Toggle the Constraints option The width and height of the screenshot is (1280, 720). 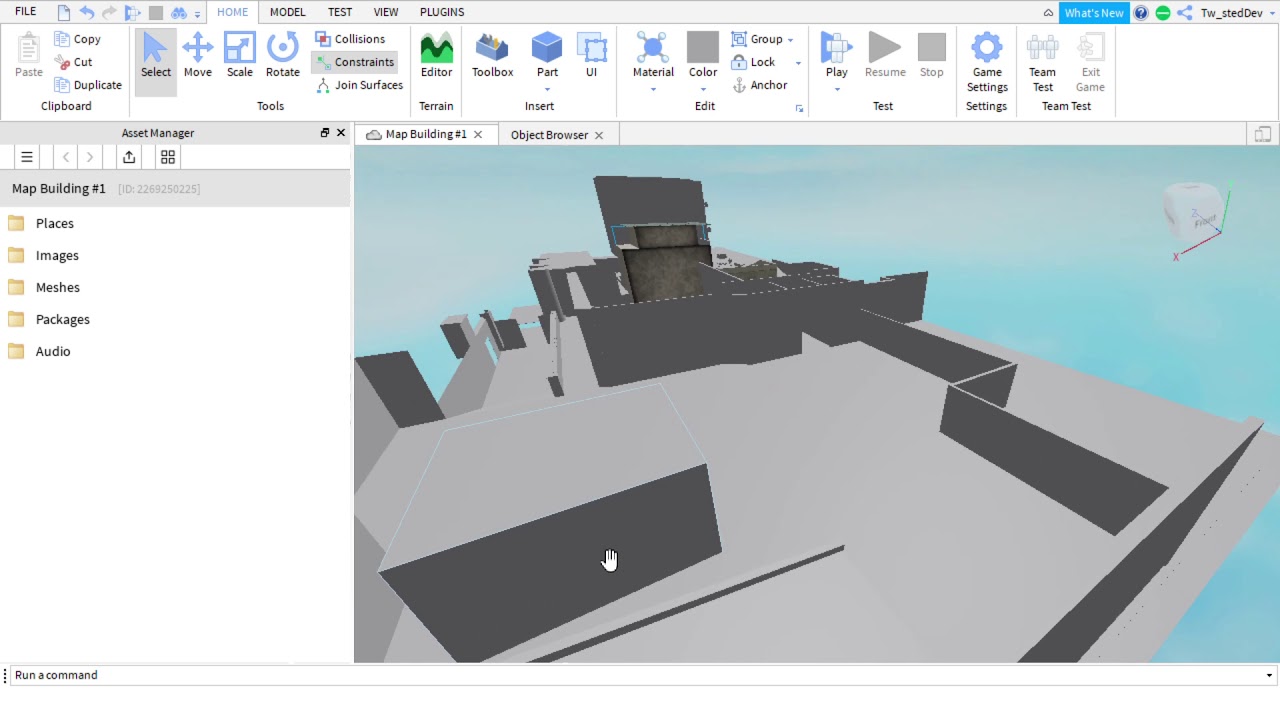(x=354, y=62)
